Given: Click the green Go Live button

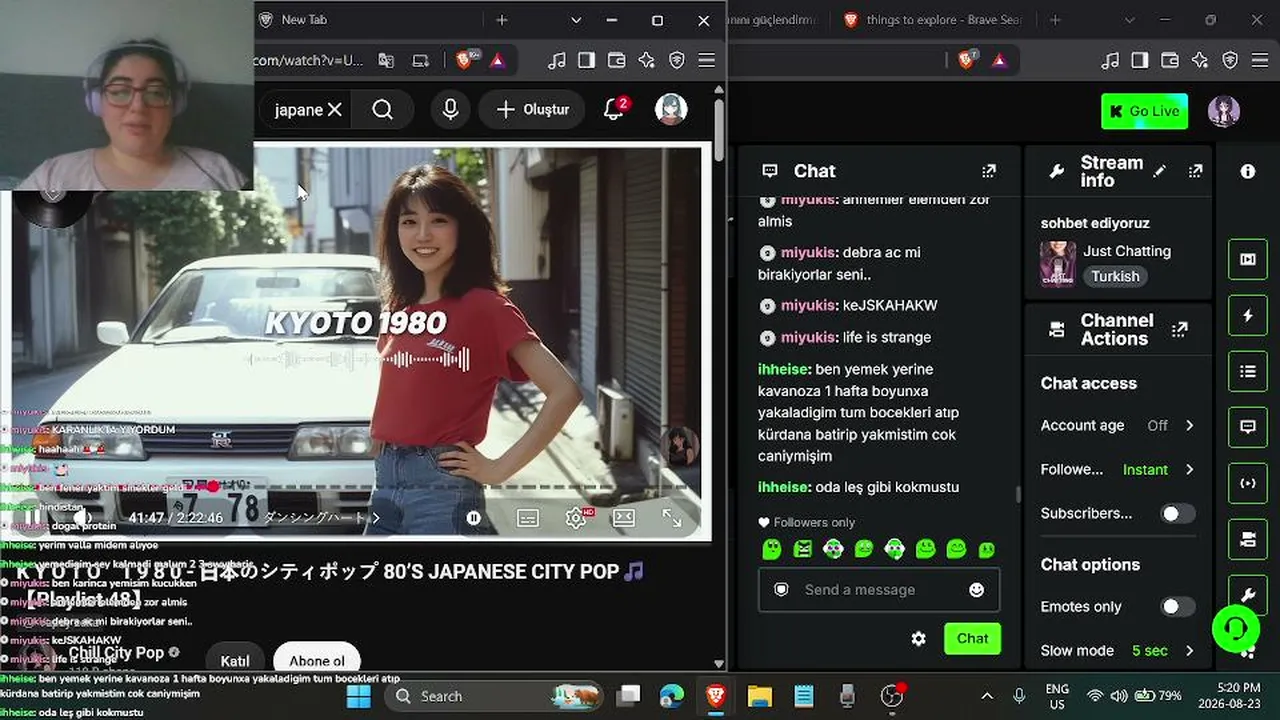Looking at the screenshot, I should click(x=1144, y=111).
